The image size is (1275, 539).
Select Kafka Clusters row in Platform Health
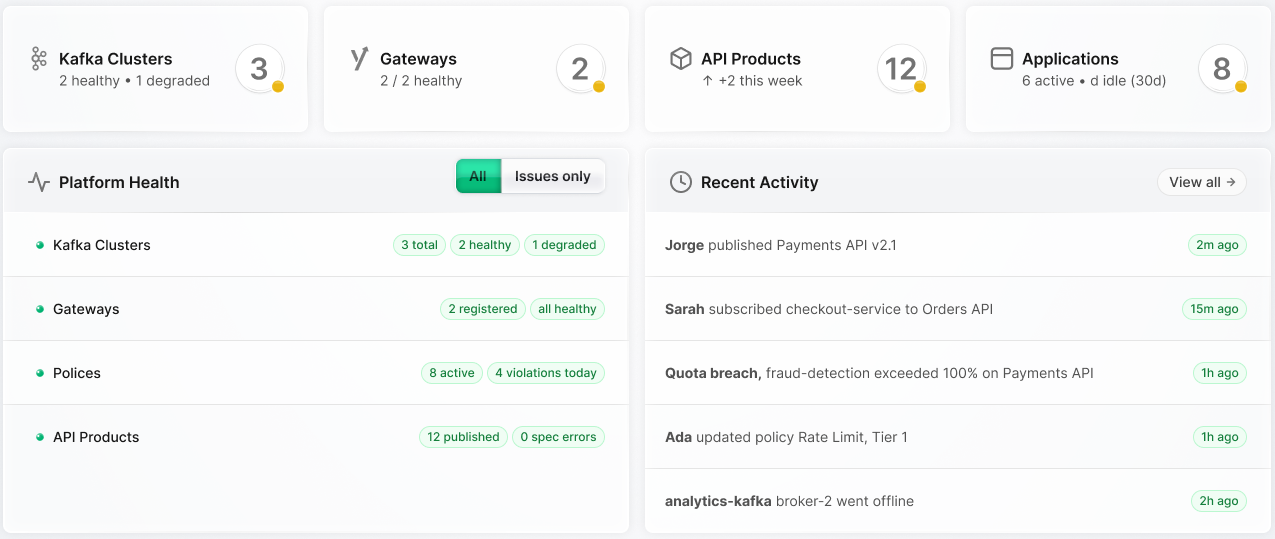[x=316, y=245]
